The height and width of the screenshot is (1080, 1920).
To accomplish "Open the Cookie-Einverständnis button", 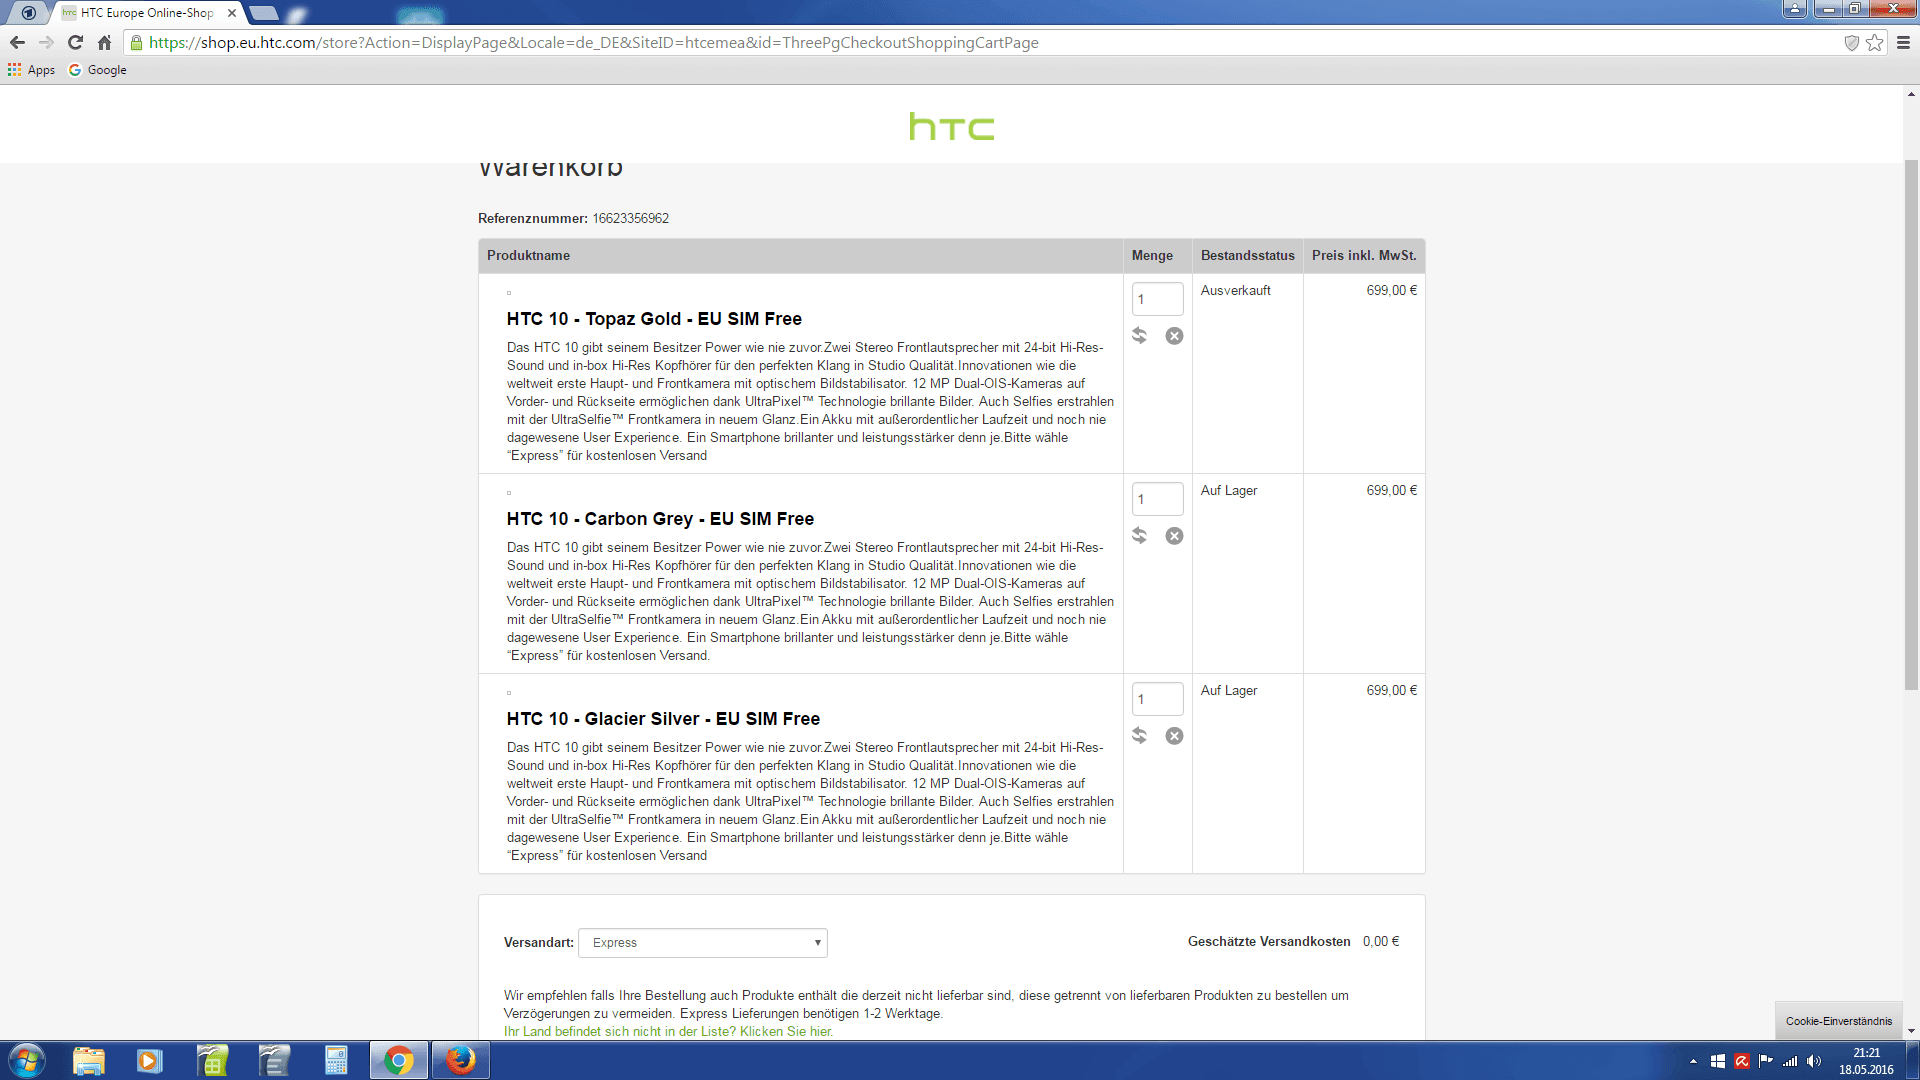I will point(1839,1021).
